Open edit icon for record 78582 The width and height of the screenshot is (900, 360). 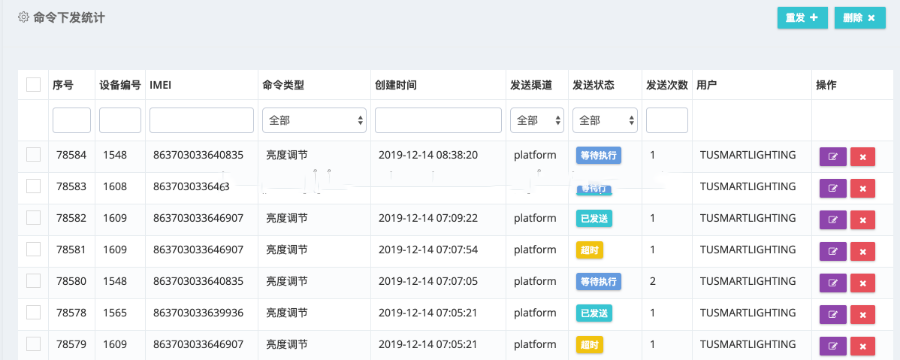click(833, 219)
